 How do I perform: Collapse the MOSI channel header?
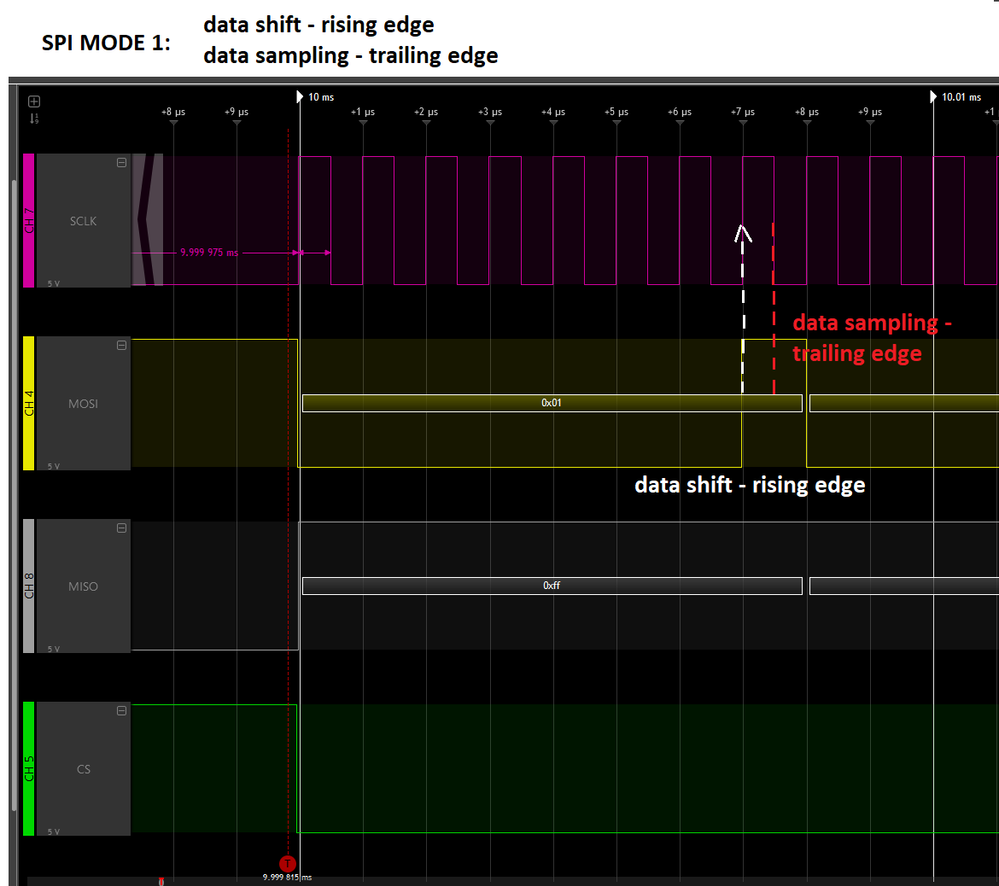121,344
